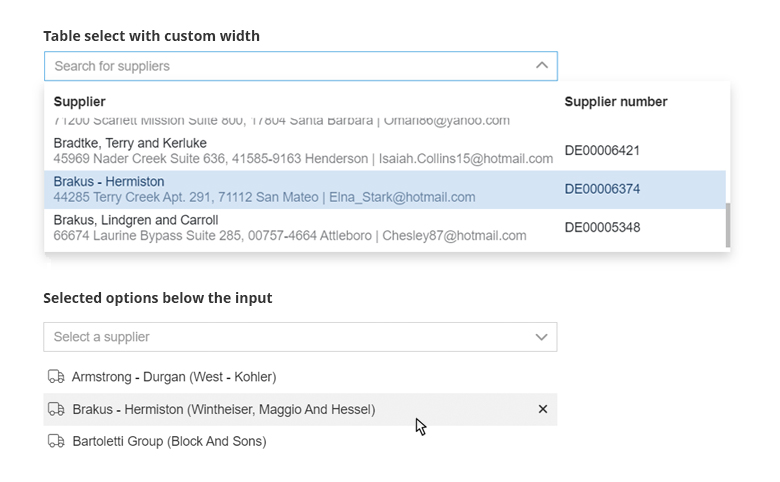Click the Search for suppliers input field
The height and width of the screenshot is (482, 780).
coord(300,66)
